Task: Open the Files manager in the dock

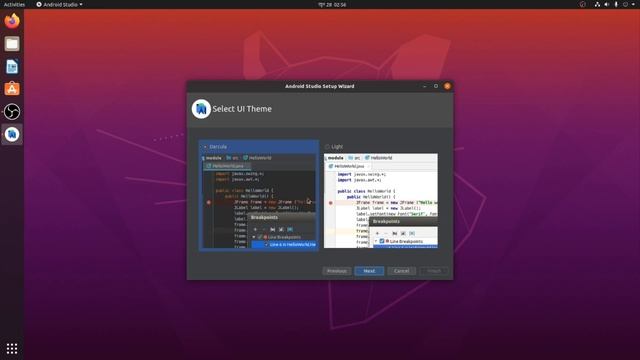Action: pos(12,44)
